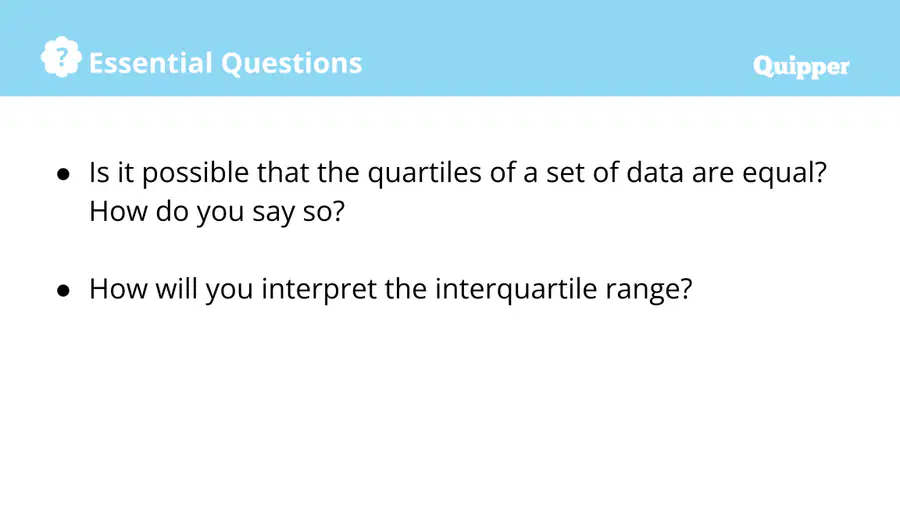This screenshot has width=900, height=506.
Task: Click the word 'quartiles' in first question
Action: tap(424, 173)
